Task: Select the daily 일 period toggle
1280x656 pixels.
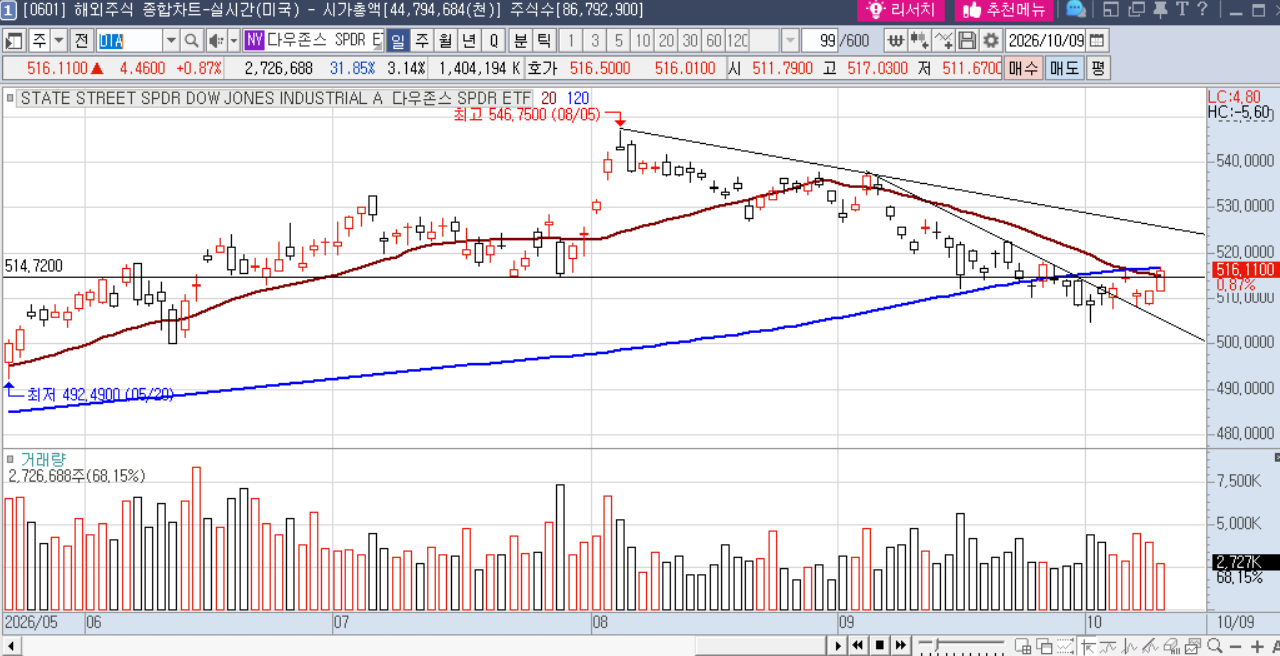Action: (397, 41)
